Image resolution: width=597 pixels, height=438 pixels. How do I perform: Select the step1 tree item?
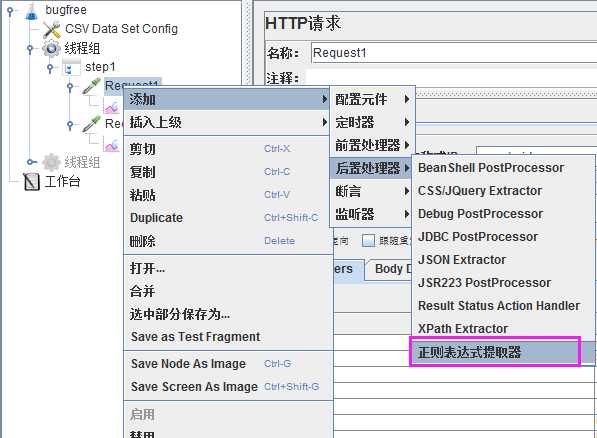coord(100,67)
